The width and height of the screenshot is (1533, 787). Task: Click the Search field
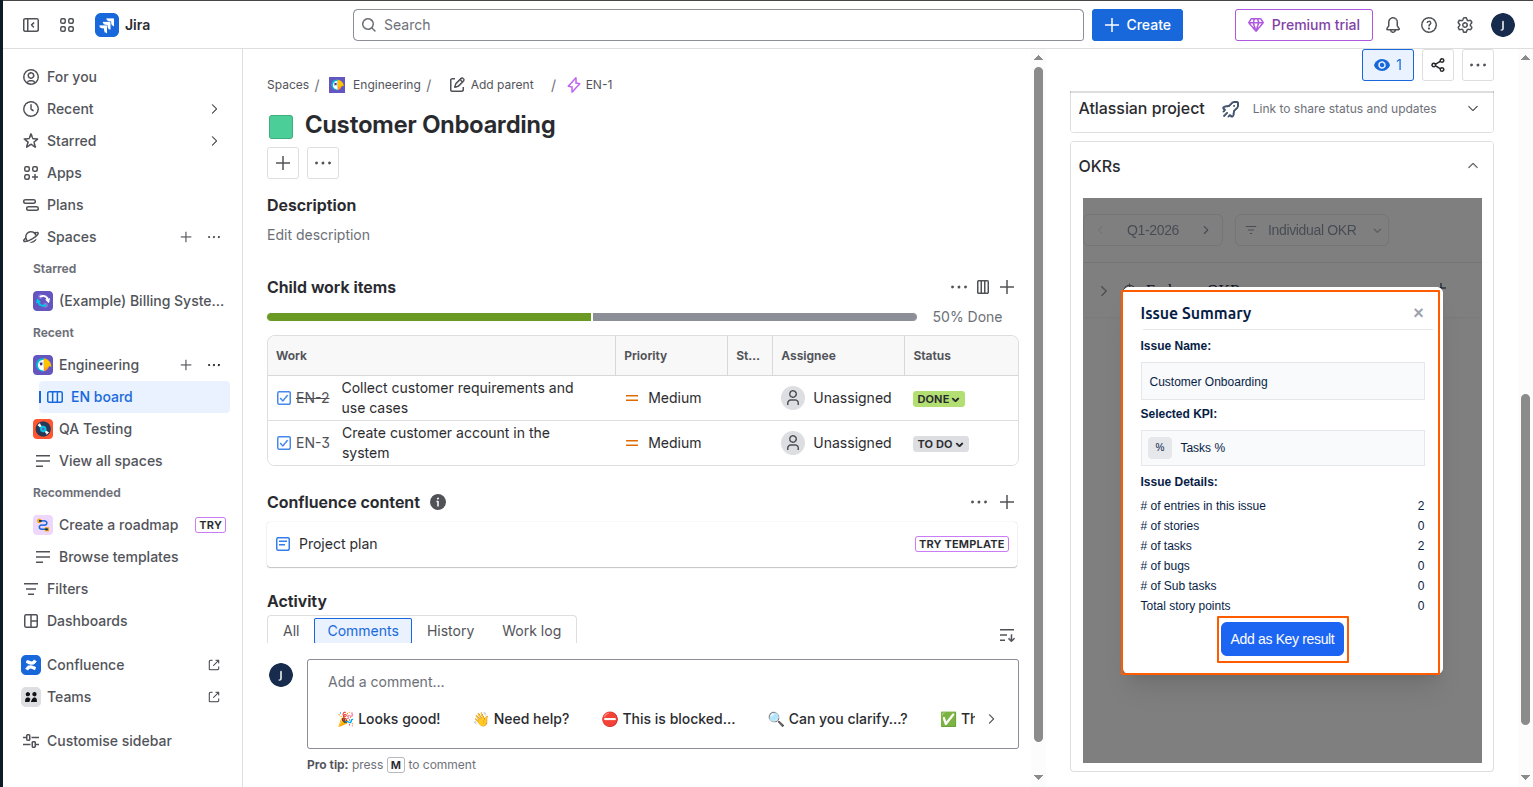coord(718,25)
